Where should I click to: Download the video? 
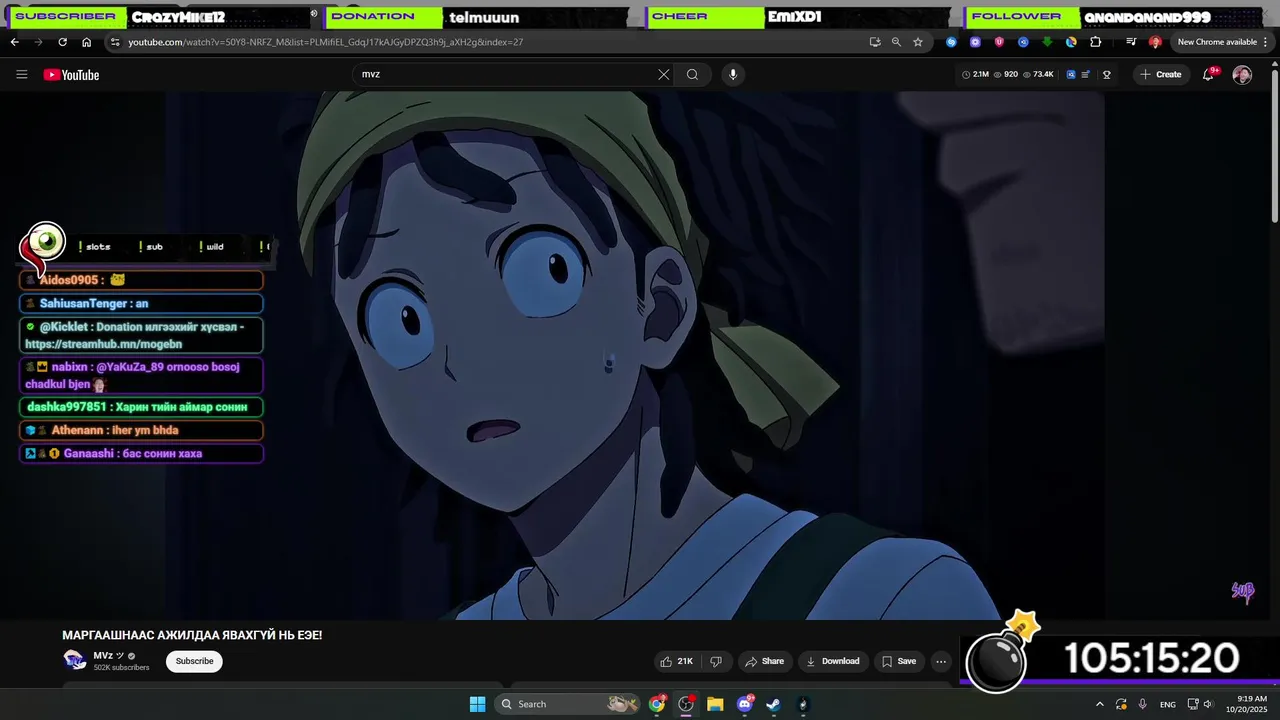(832, 661)
